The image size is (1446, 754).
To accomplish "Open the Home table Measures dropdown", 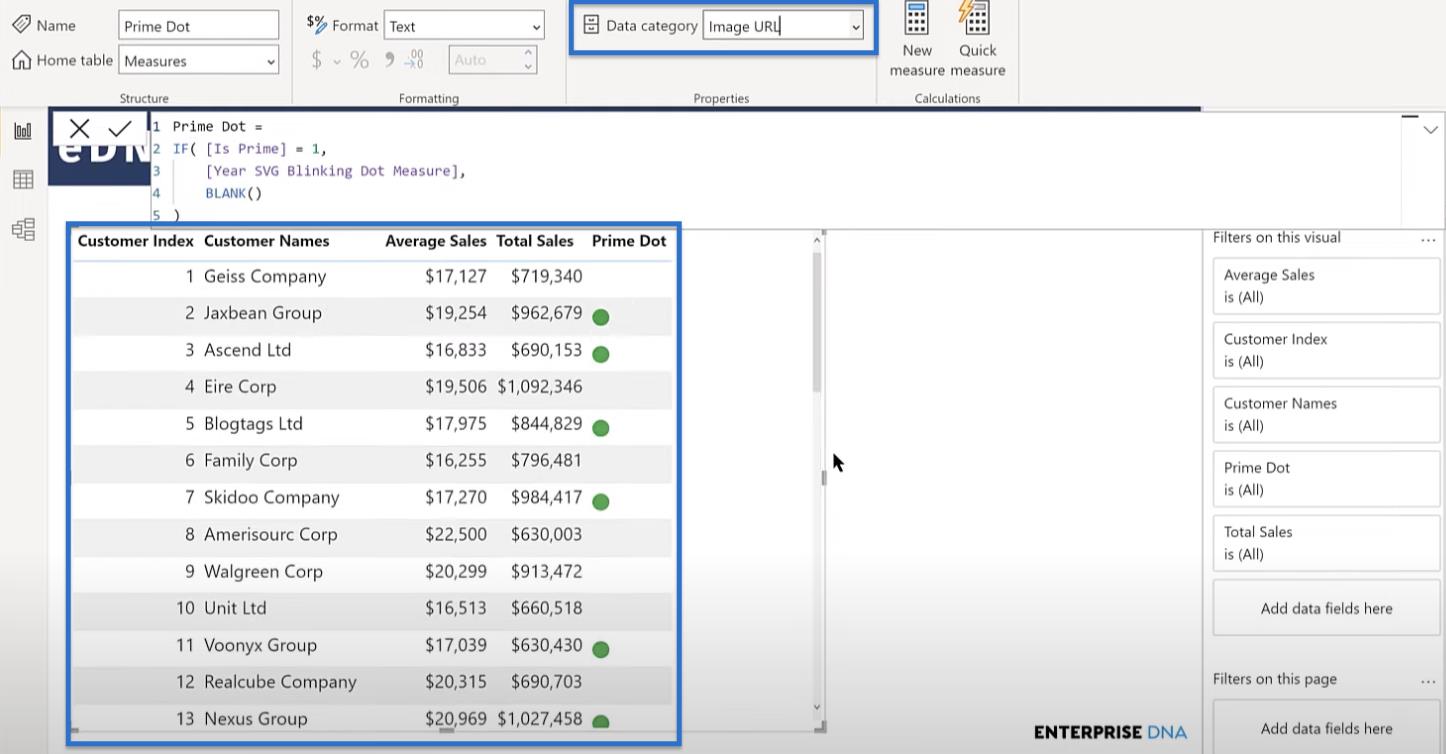I will (x=198, y=61).
